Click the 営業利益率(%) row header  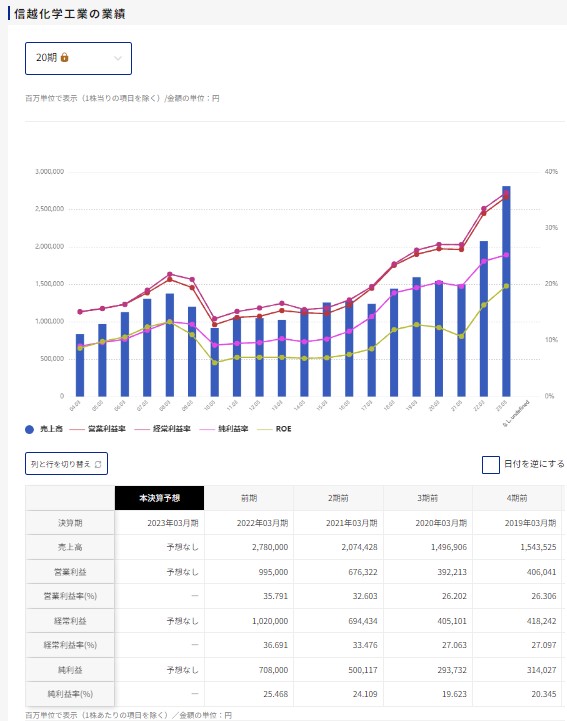(x=70, y=596)
